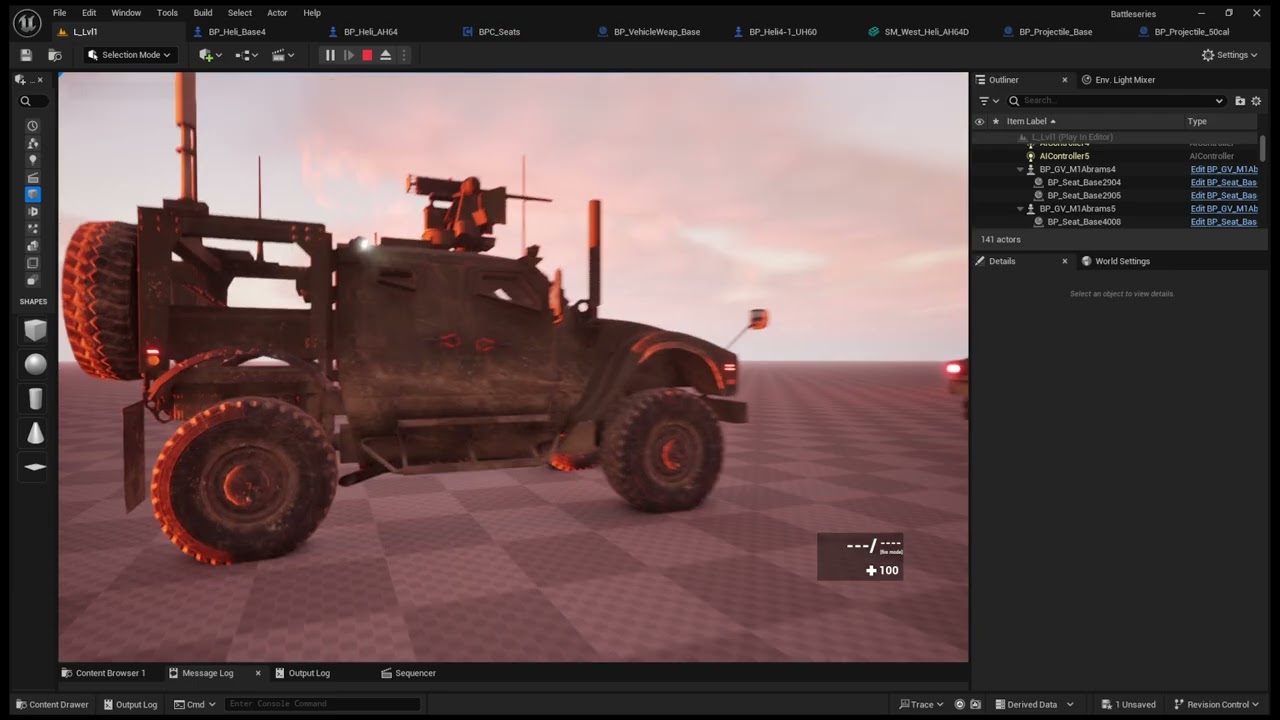The height and width of the screenshot is (720, 1280).
Task: Open the Actor menu
Action: (x=277, y=13)
